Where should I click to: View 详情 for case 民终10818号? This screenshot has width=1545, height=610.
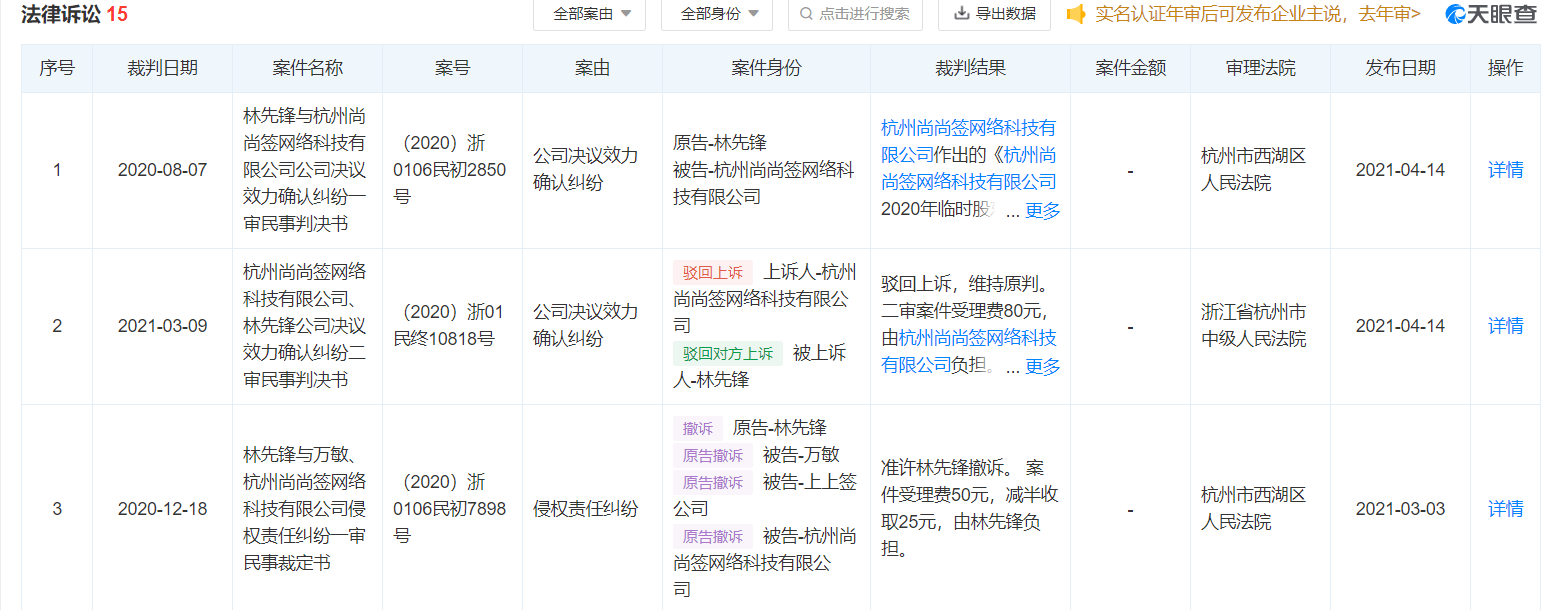click(x=1505, y=326)
